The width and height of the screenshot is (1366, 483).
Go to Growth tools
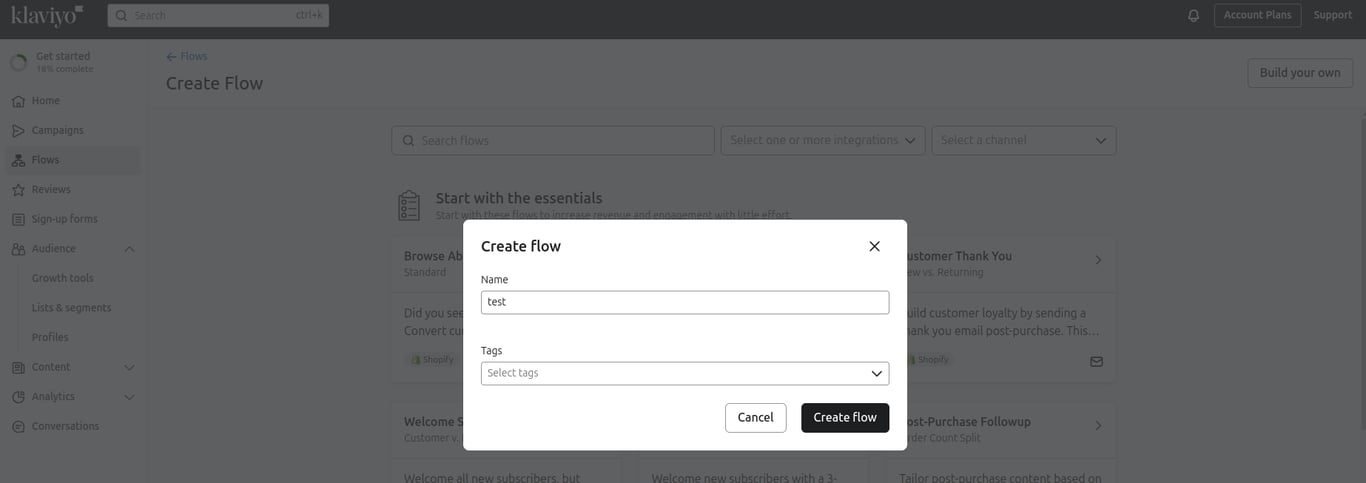pos(62,278)
